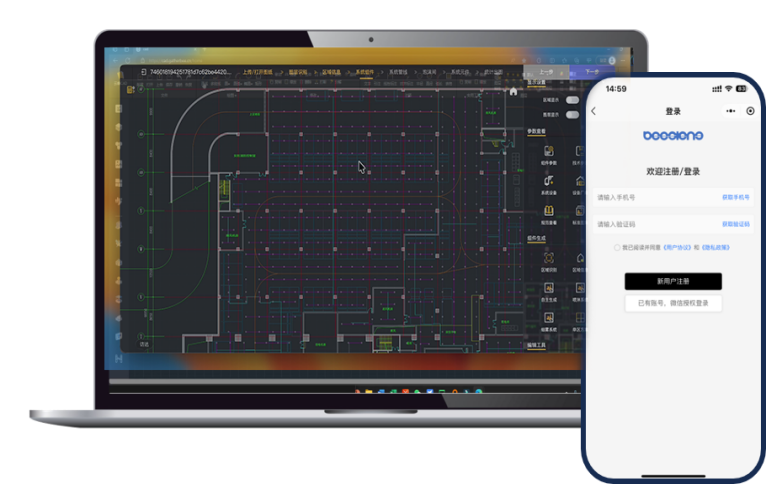Go to the 上传/打开图纸 step
Image resolution: width=766 pixels, height=485 pixels.
[257, 72]
